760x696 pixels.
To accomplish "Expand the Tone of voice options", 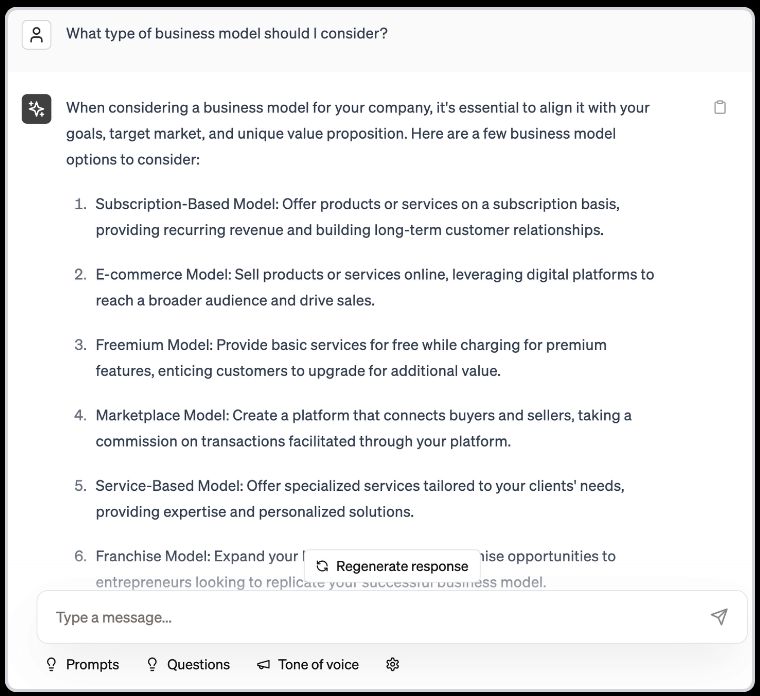I will [318, 664].
